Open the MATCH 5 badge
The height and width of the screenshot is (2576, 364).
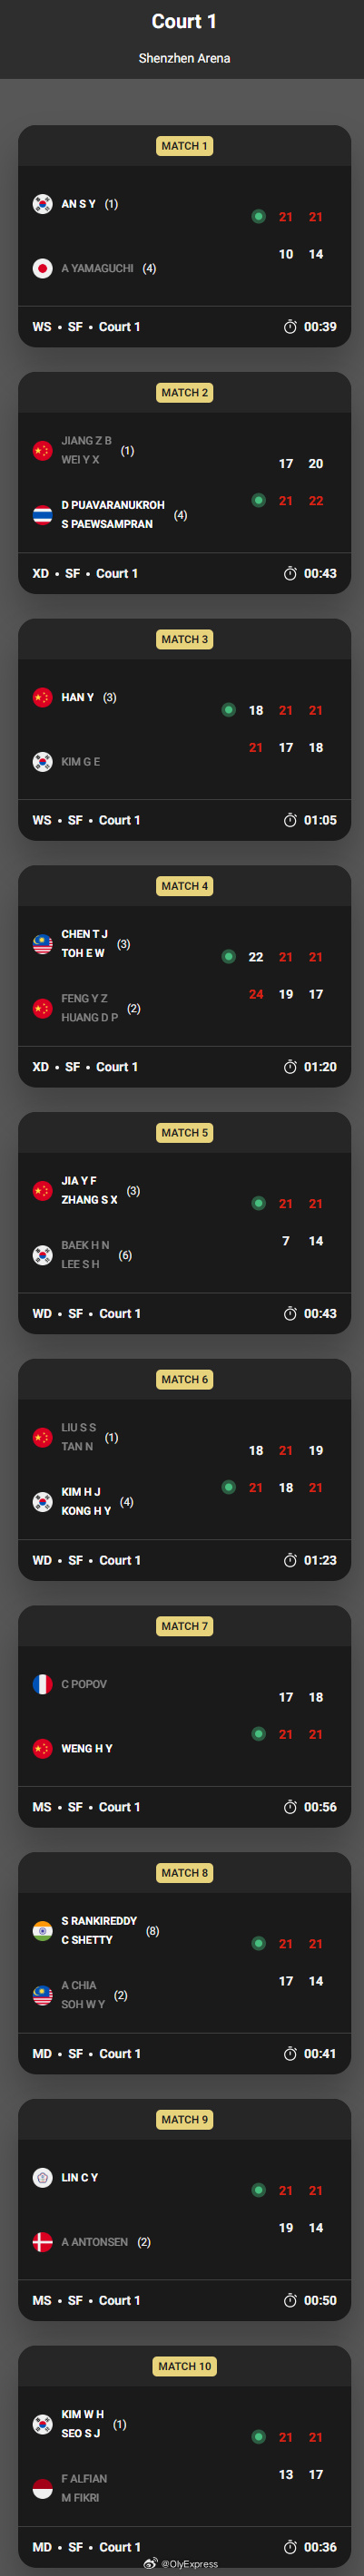coord(185,1133)
